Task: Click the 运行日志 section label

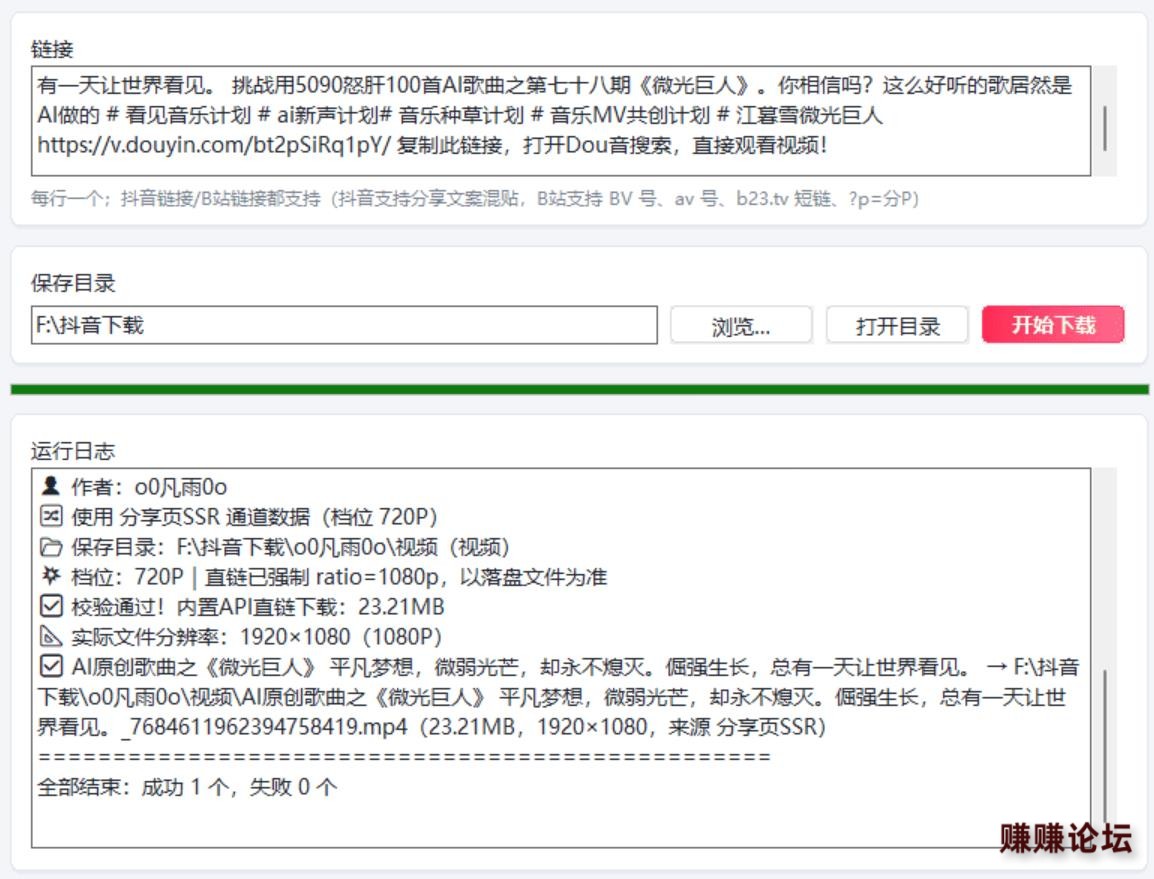Action: coord(73,451)
